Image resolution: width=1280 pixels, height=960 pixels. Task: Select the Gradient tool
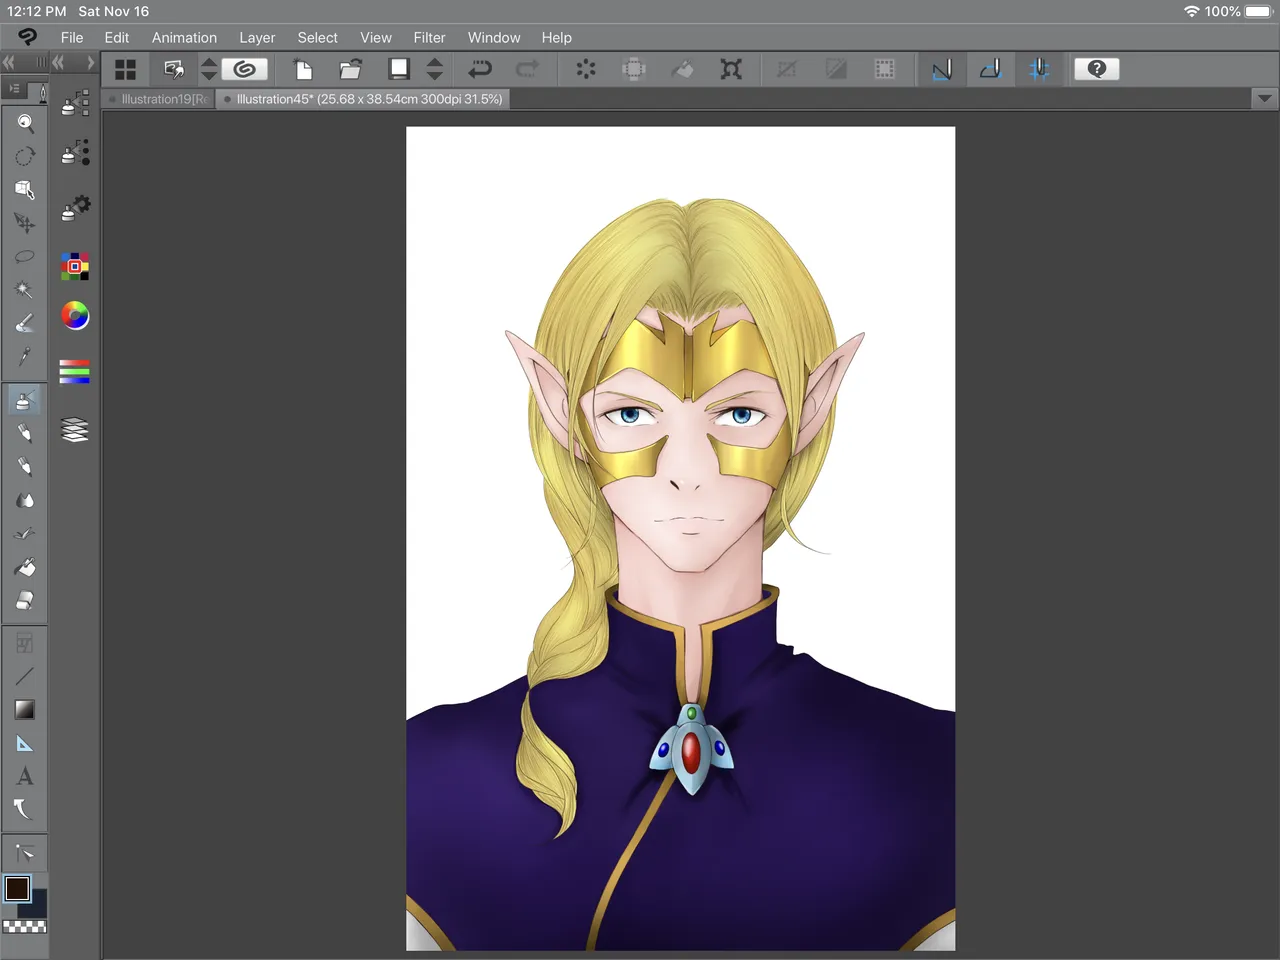(x=25, y=710)
